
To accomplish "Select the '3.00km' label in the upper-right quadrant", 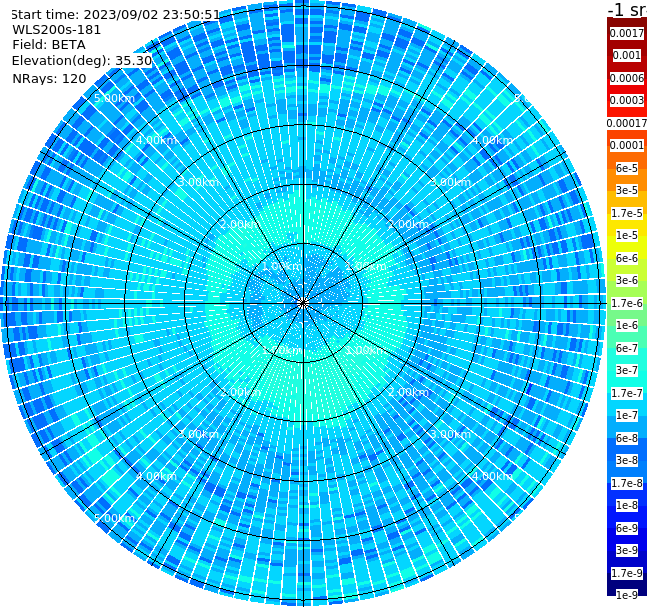I will click(x=451, y=182).
